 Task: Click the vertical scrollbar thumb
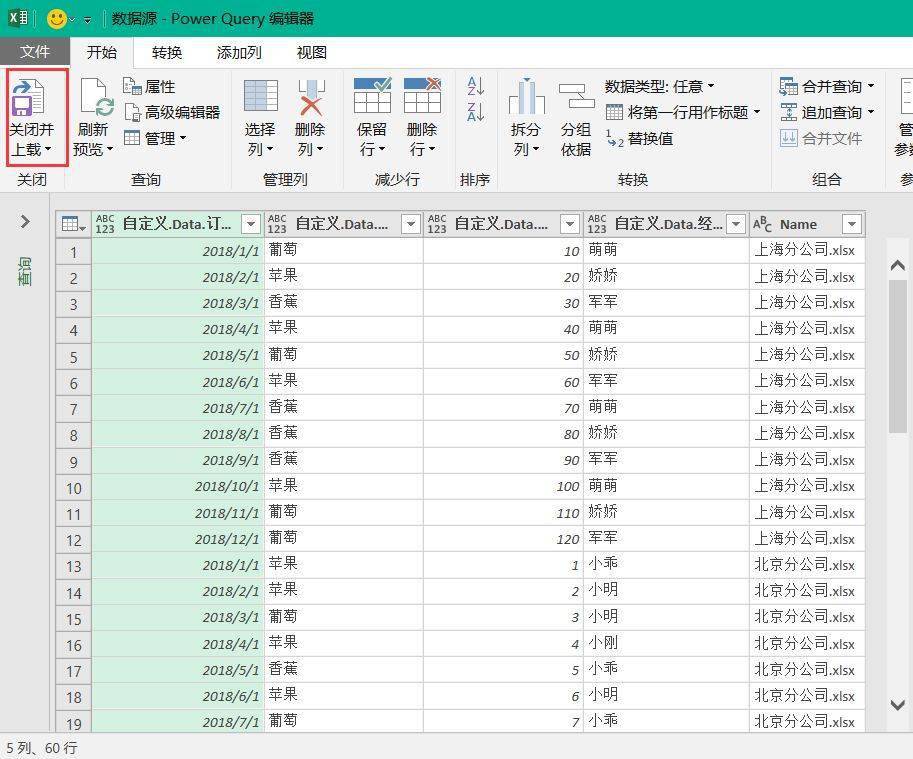click(x=897, y=356)
